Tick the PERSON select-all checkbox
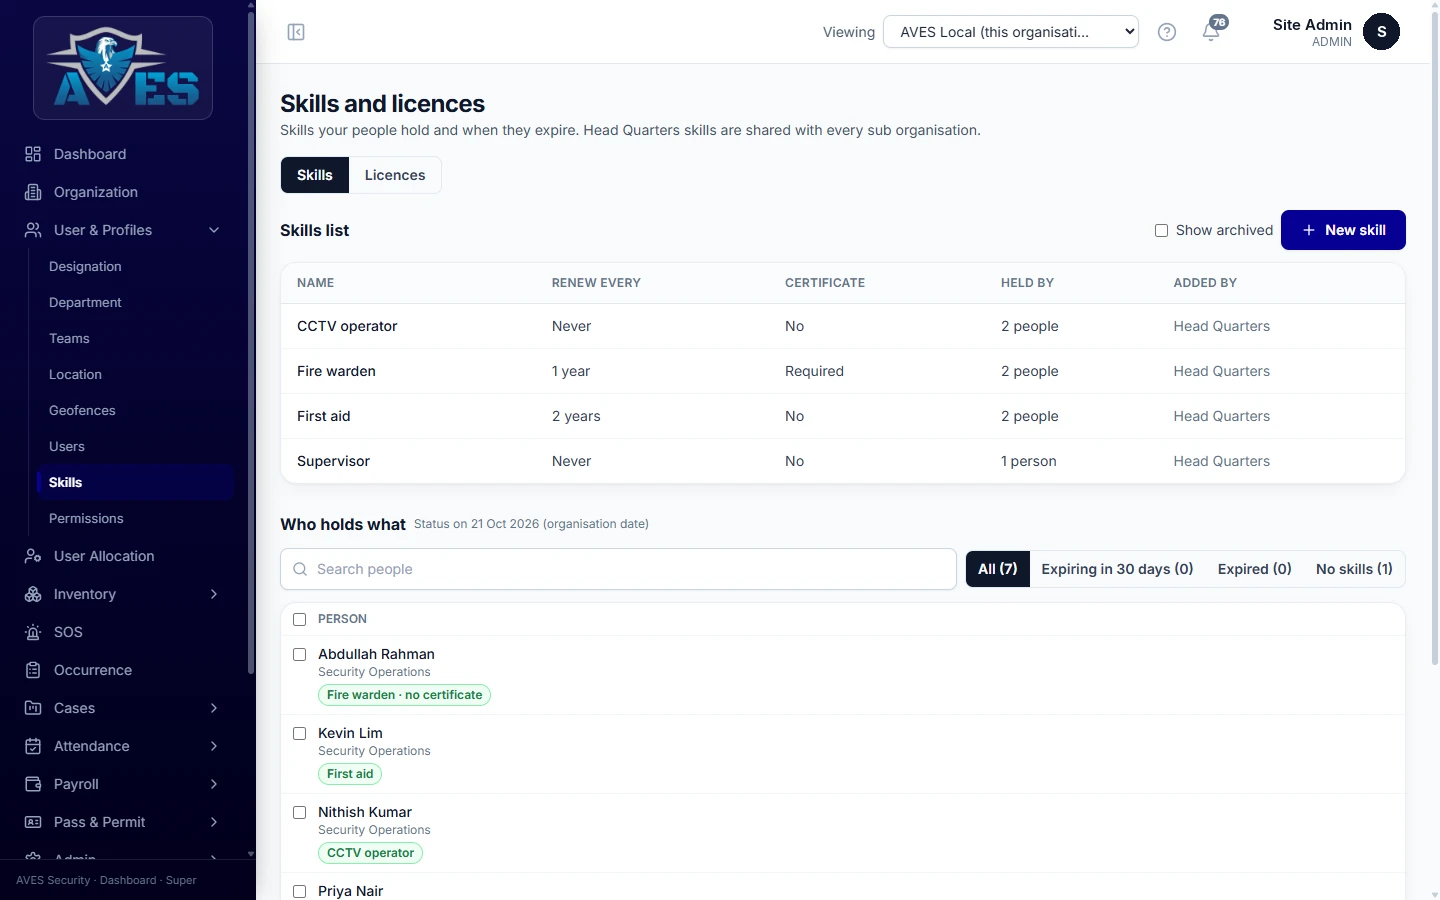Screen dimensions: 1440x900 (x=299, y=619)
